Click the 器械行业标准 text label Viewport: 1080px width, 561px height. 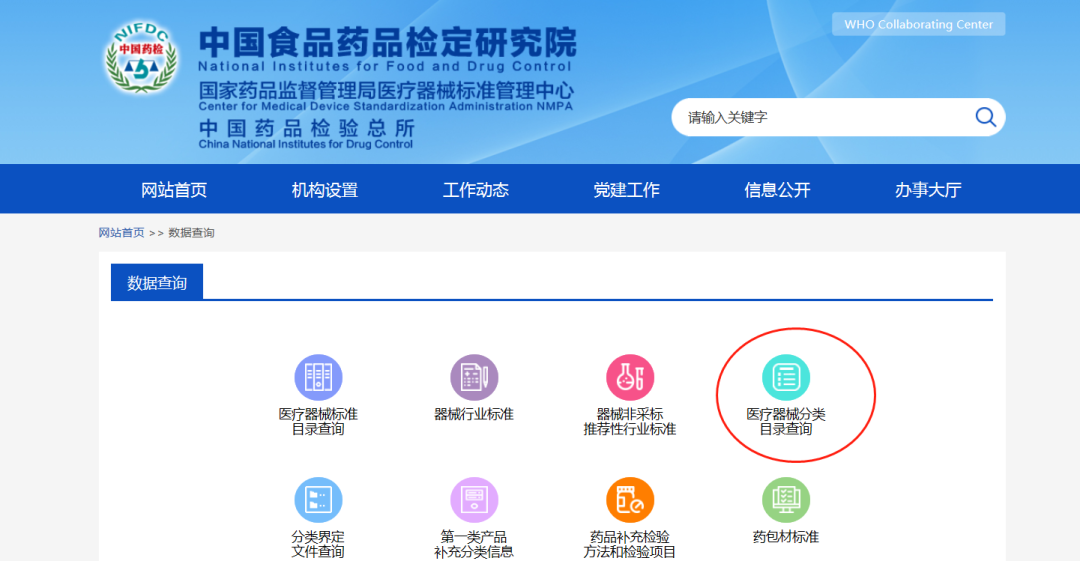(474, 414)
